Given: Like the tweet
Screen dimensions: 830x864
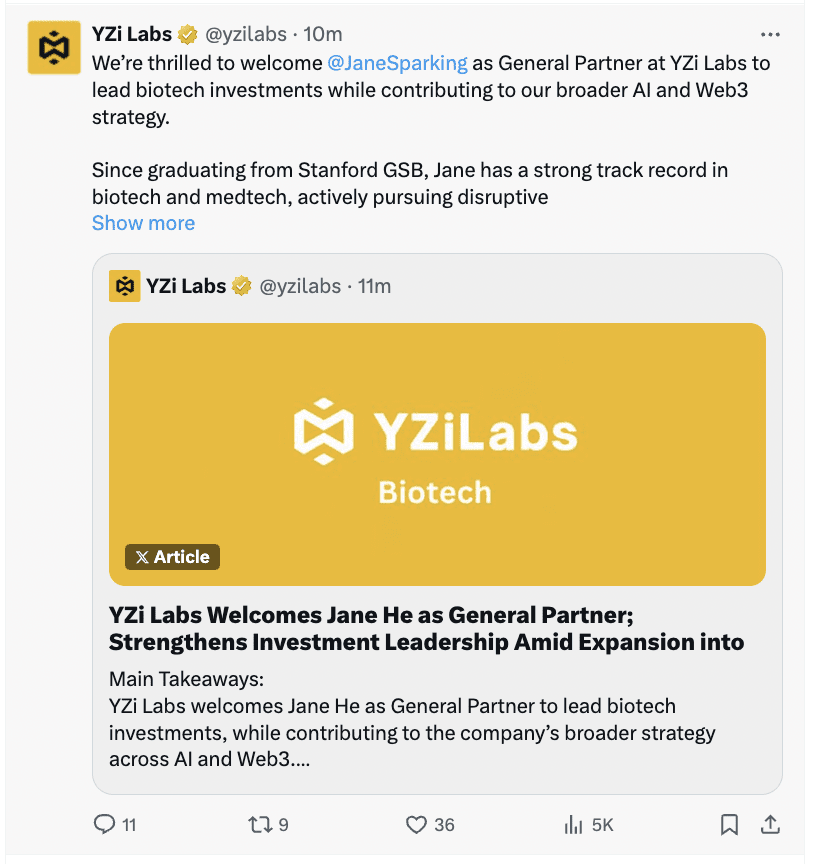Looking at the screenshot, I should click(x=415, y=825).
